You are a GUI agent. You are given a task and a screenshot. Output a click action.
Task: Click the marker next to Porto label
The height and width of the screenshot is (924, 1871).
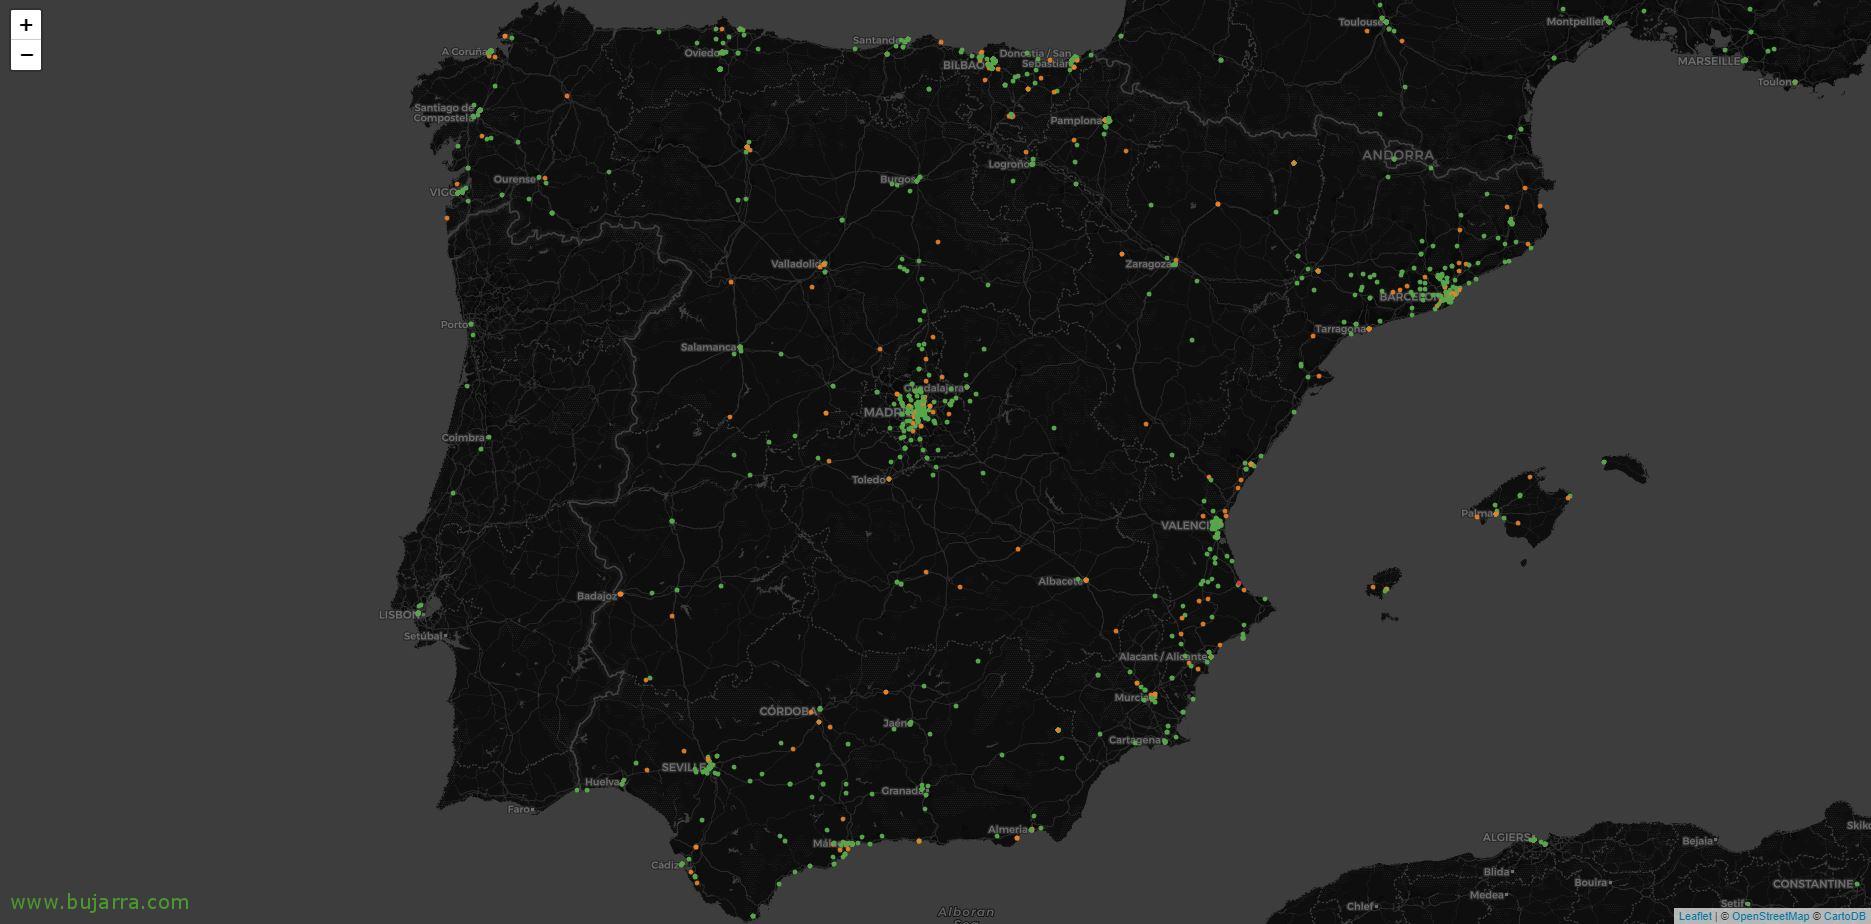coord(472,324)
